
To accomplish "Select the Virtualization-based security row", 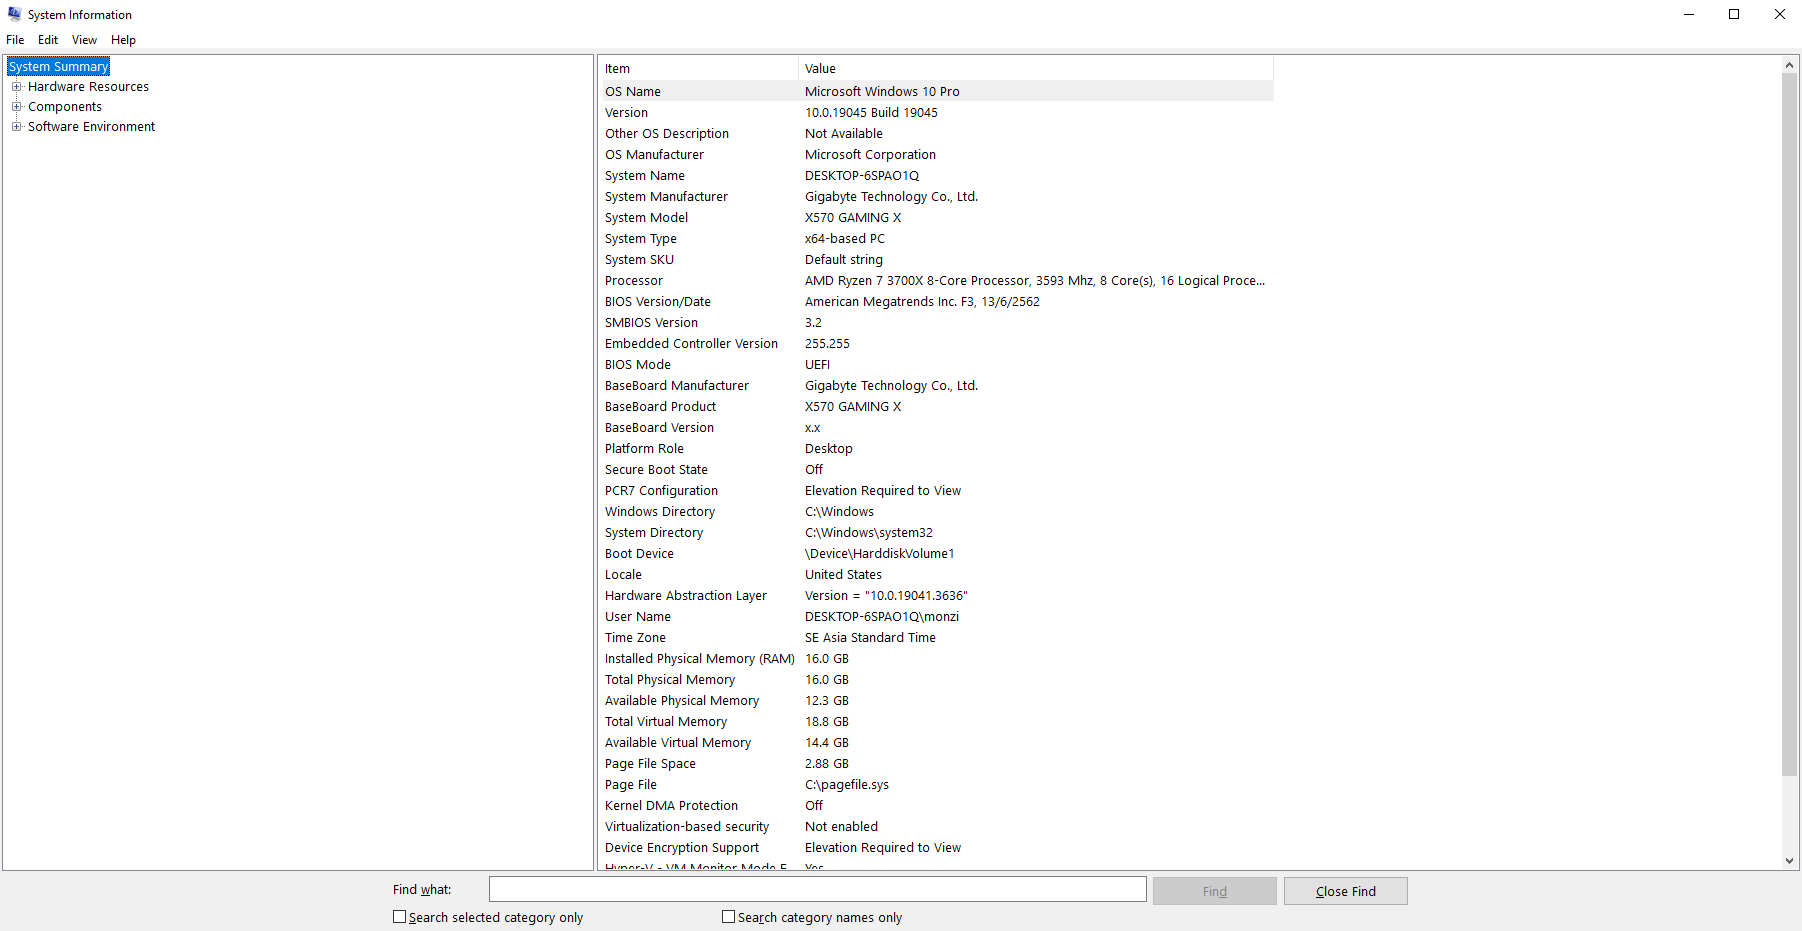I will [x=936, y=827].
